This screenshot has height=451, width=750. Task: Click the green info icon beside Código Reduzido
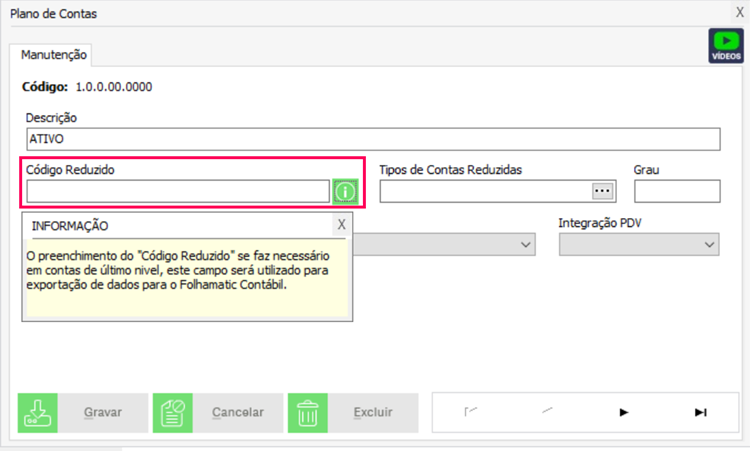click(x=345, y=191)
